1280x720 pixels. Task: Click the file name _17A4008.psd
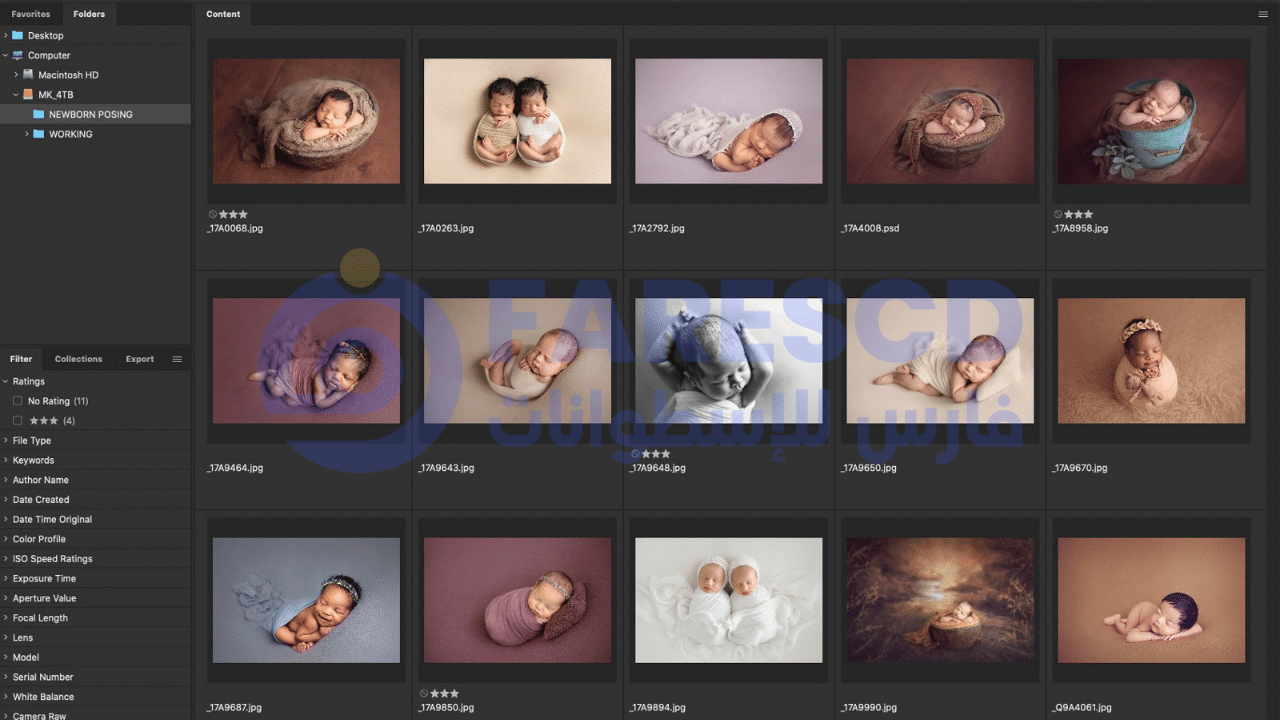870,228
